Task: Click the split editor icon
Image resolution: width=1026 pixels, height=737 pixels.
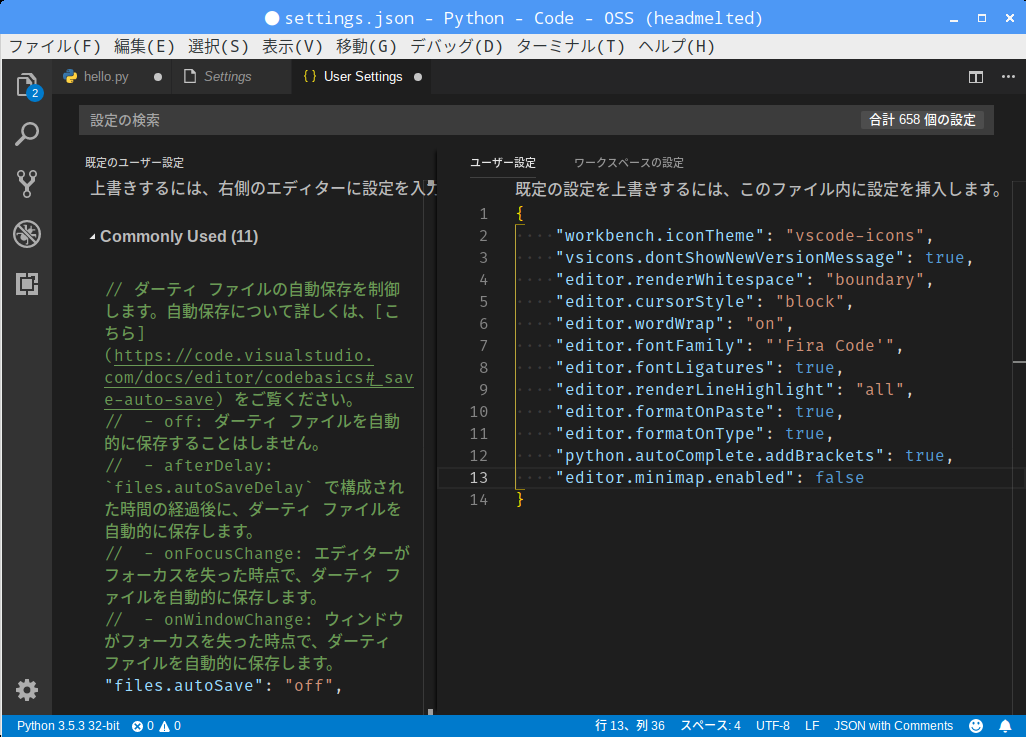Action: [x=976, y=77]
